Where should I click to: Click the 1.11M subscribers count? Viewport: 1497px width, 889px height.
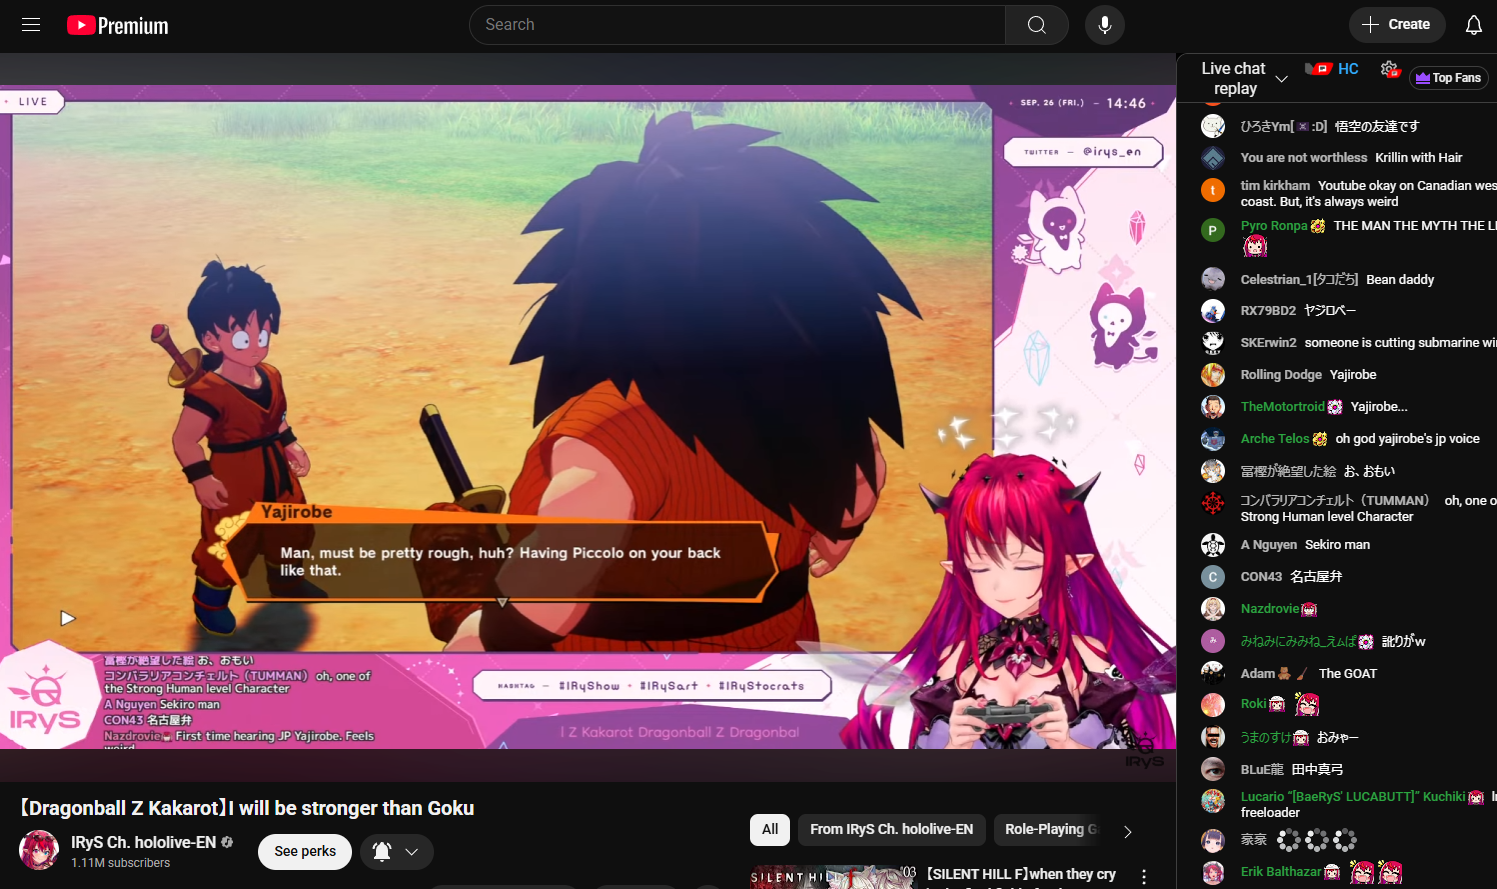coord(121,863)
